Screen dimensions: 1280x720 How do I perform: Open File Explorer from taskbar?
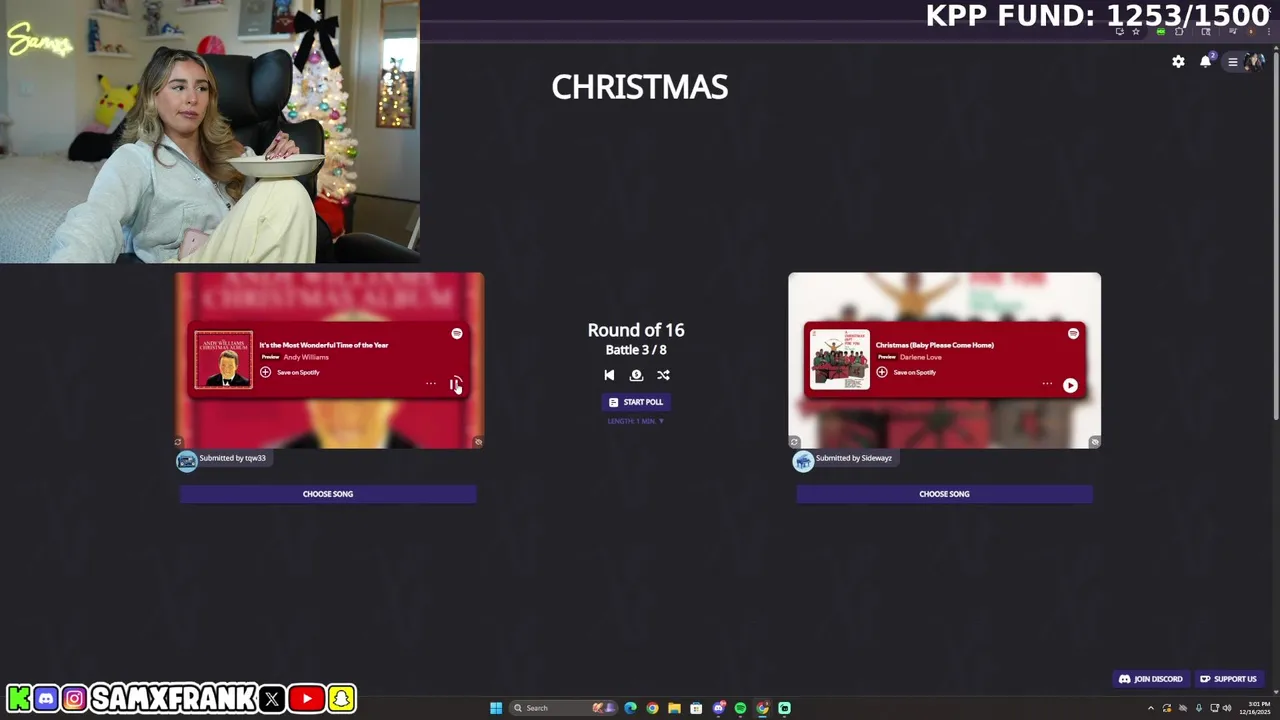click(674, 708)
